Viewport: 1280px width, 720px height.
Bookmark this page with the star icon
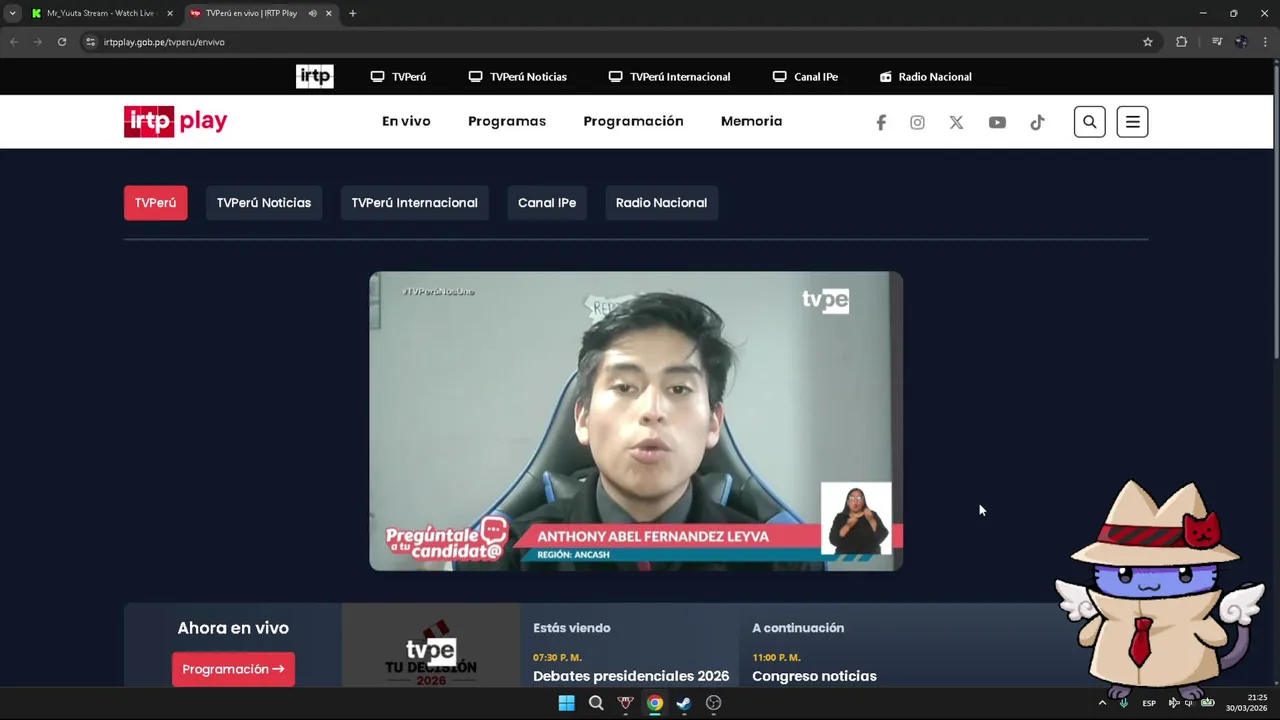pos(1148,42)
